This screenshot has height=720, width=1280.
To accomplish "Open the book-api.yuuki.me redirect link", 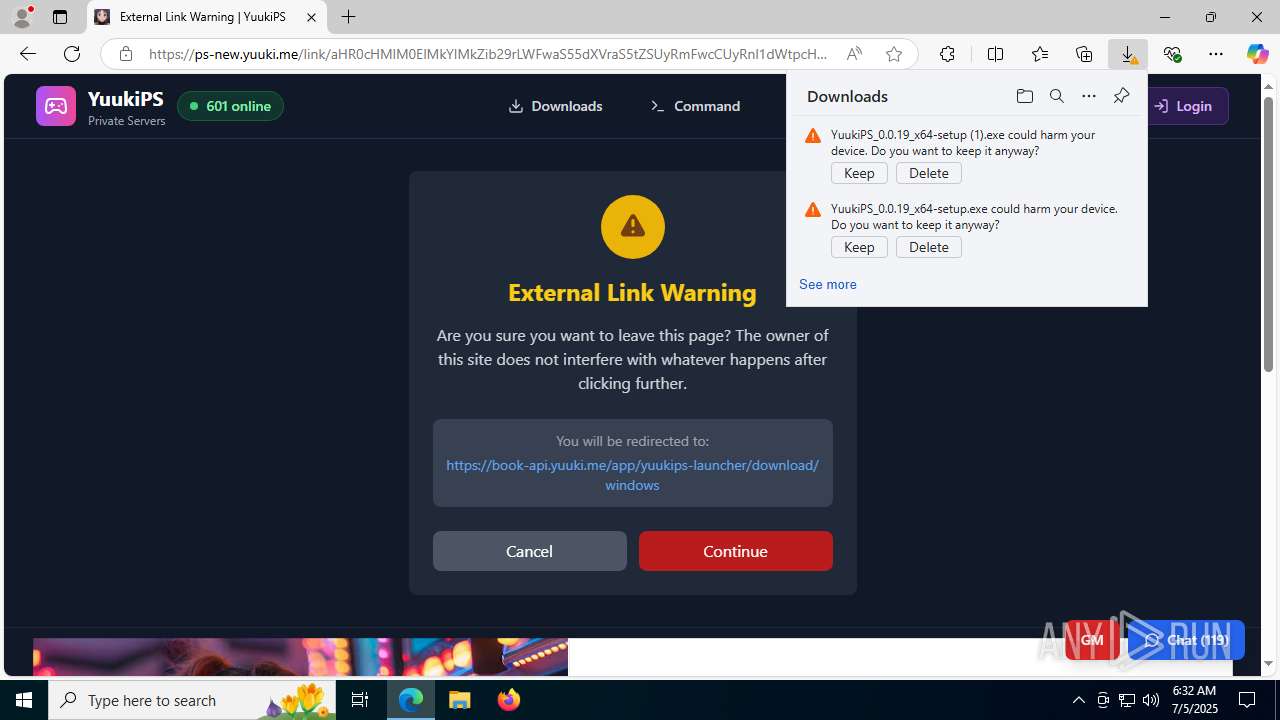I will click(x=632, y=475).
